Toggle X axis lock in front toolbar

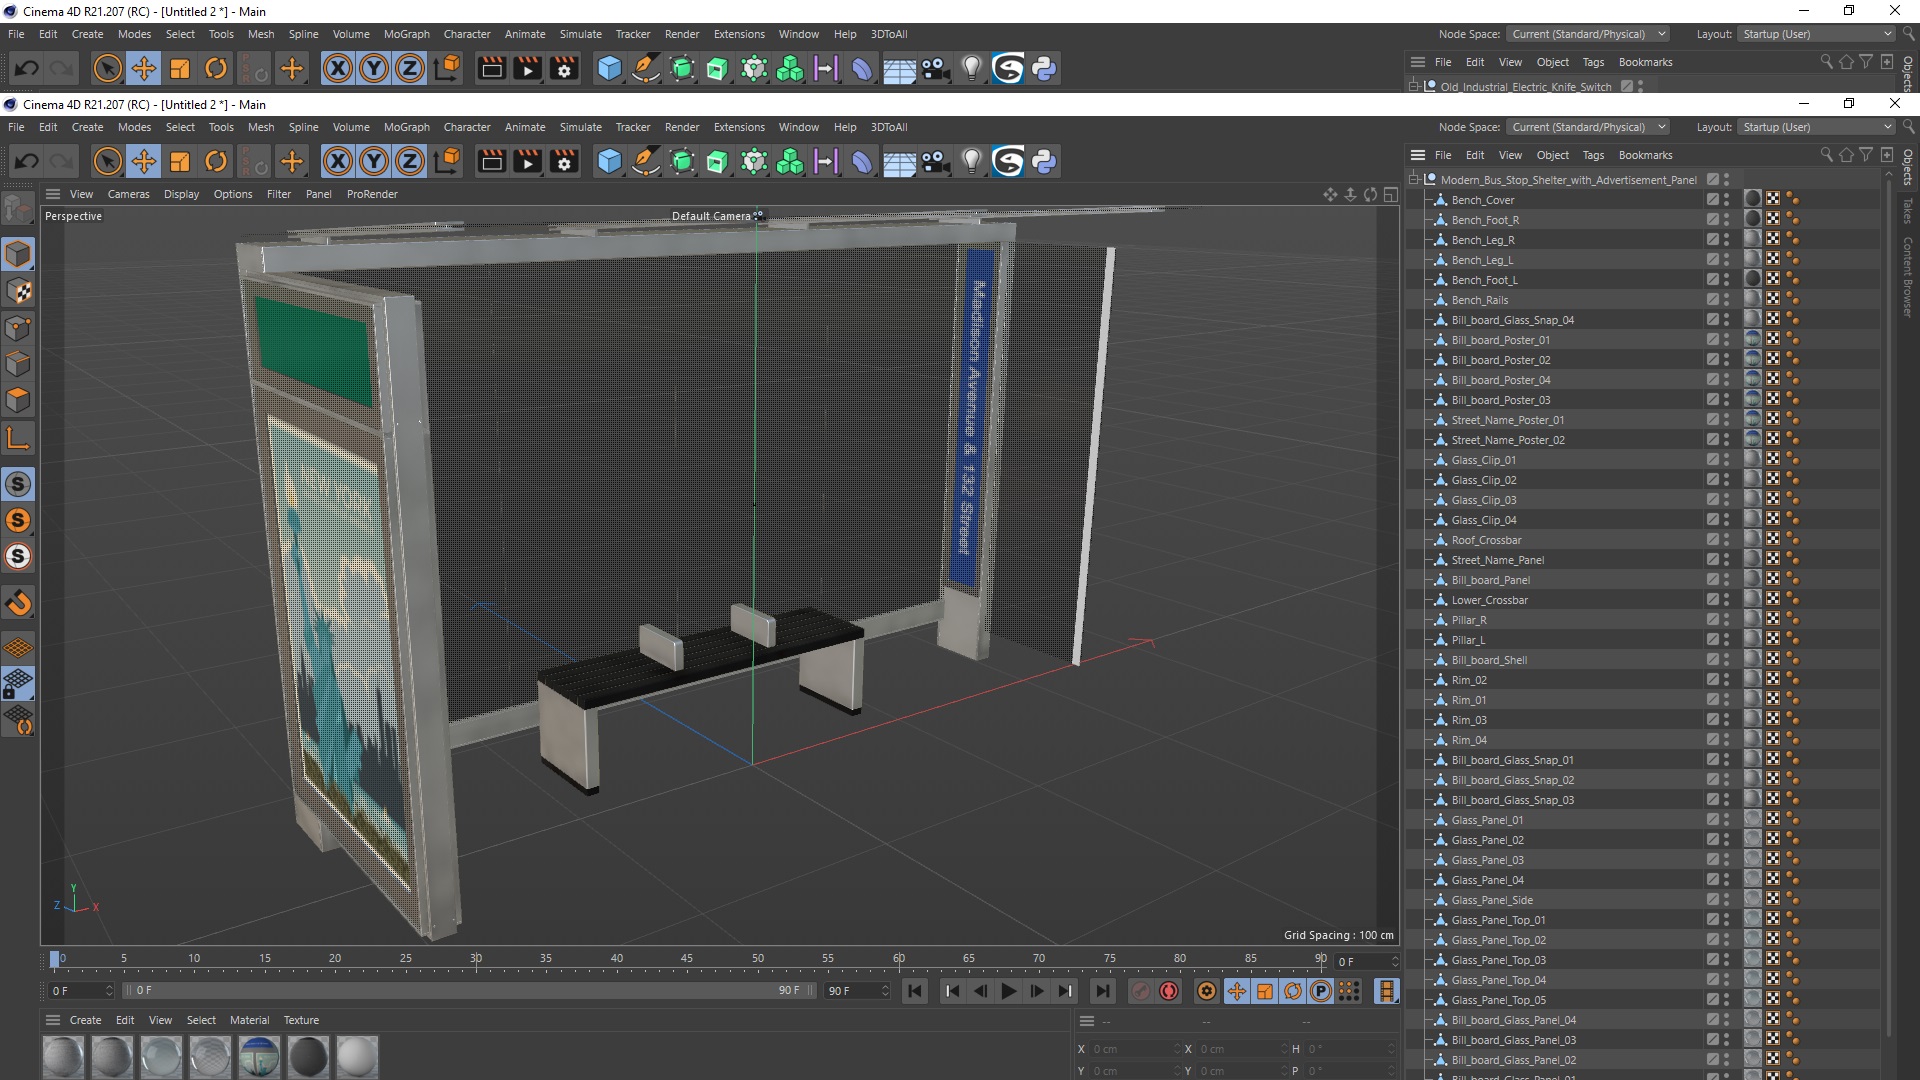pos(338,161)
